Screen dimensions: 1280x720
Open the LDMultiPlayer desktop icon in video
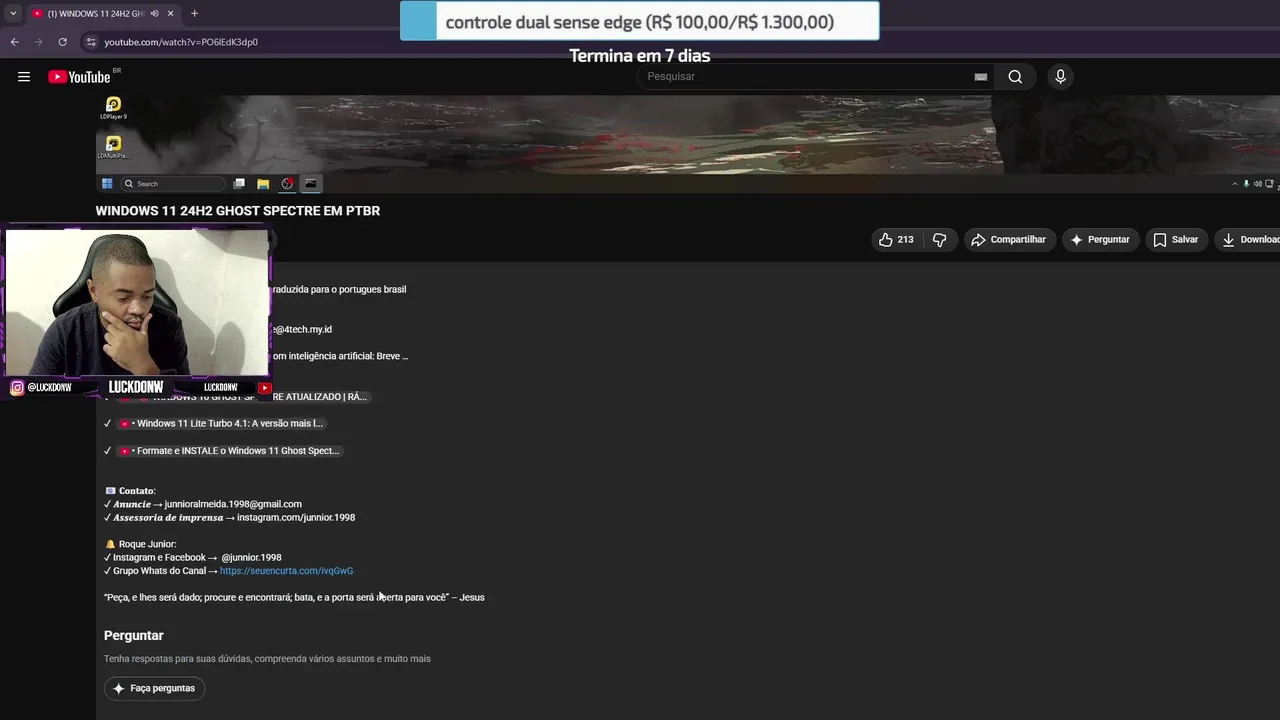[x=113, y=147]
